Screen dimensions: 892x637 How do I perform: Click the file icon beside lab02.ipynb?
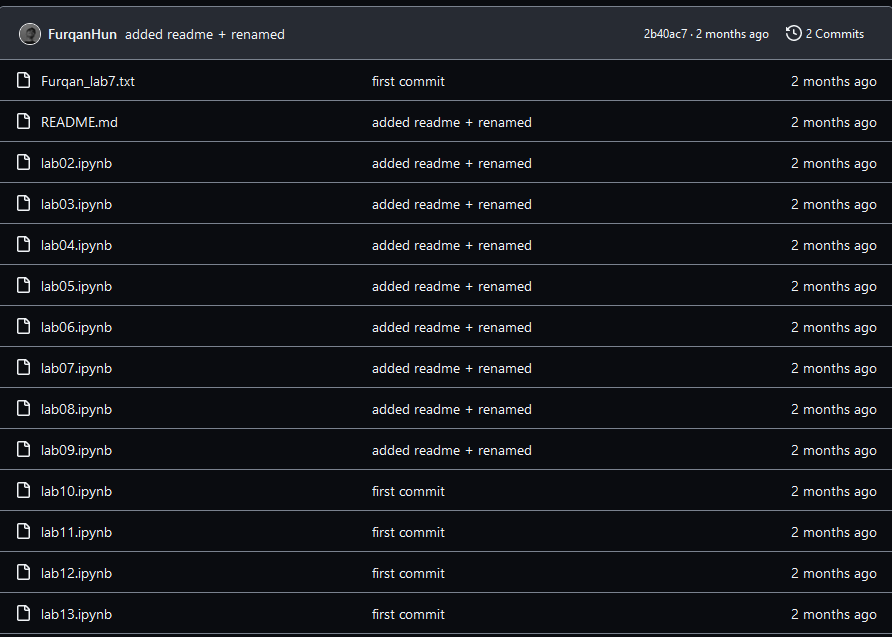23,163
